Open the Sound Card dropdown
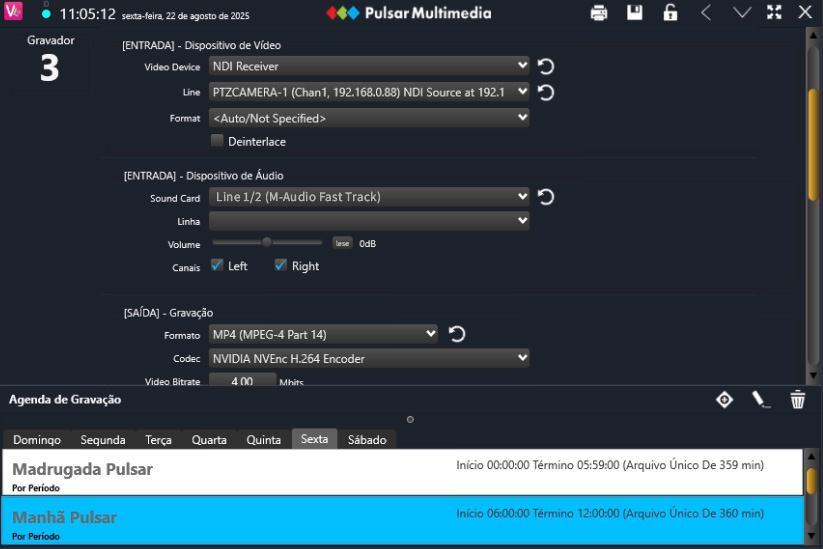Viewport: 823px width, 549px height. 369,197
